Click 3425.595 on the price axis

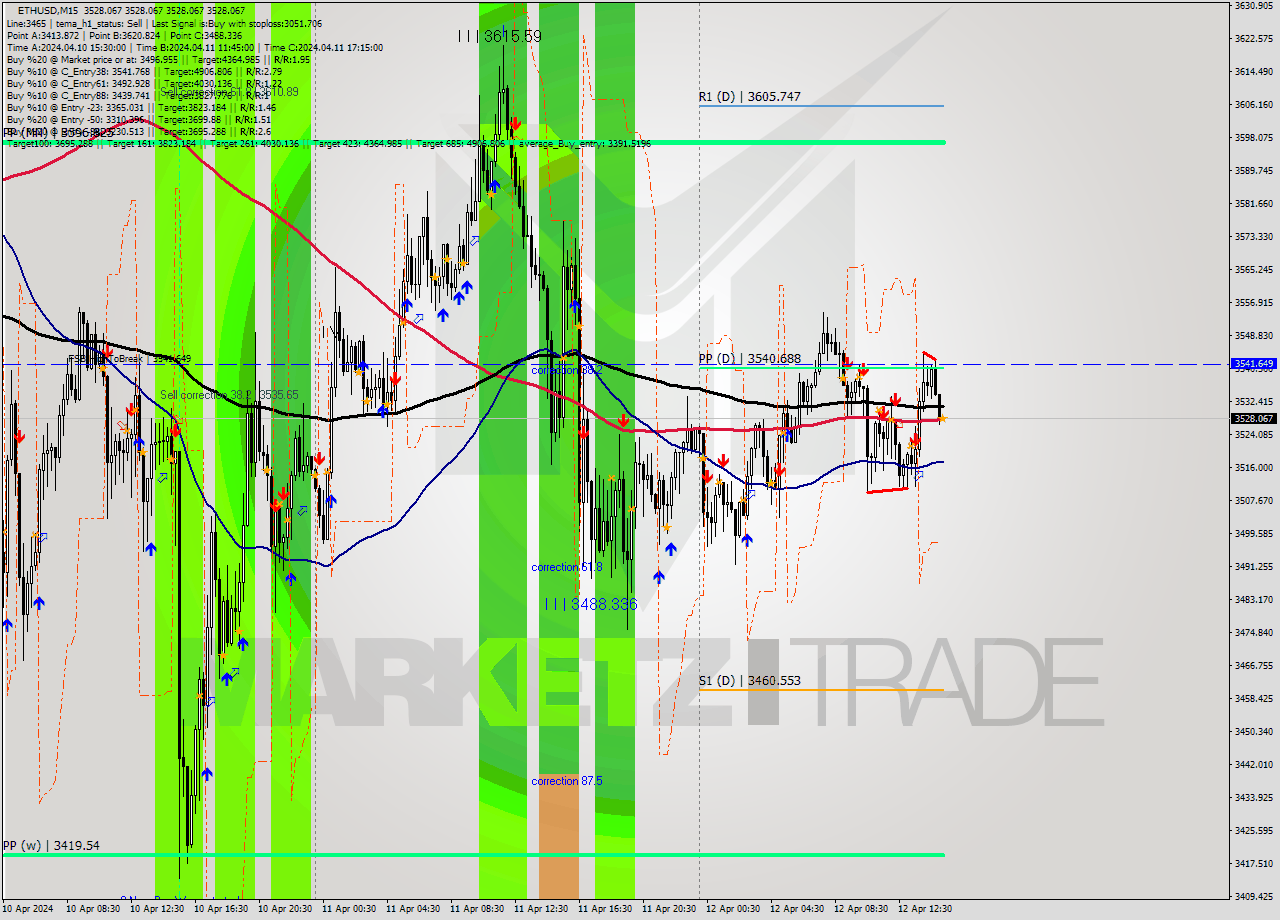click(x=1254, y=830)
